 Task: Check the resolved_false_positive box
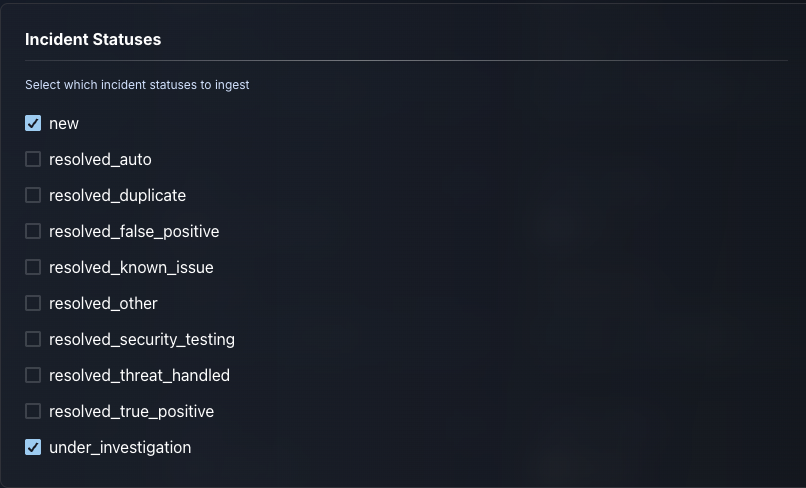33,231
